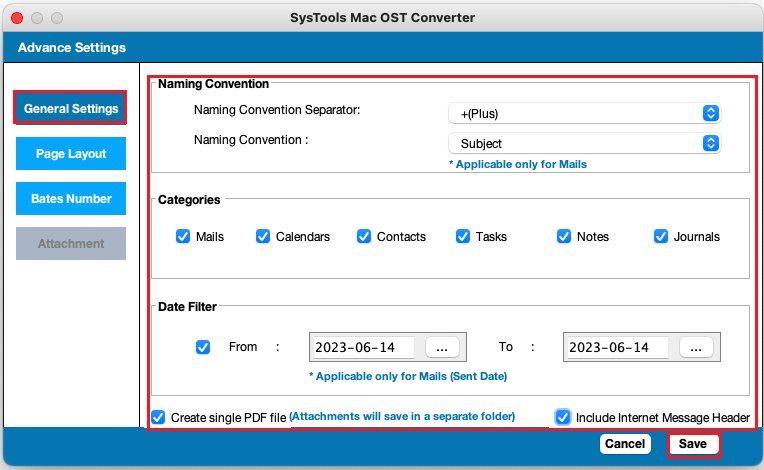Click the Naming Convention Separator label

click(277, 110)
